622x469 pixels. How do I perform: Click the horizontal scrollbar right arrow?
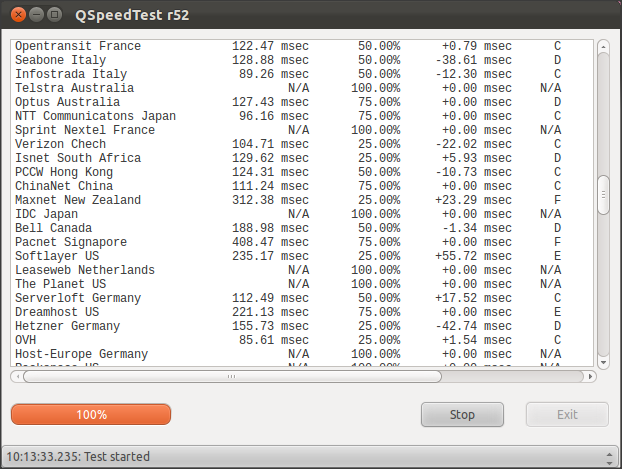[590, 376]
